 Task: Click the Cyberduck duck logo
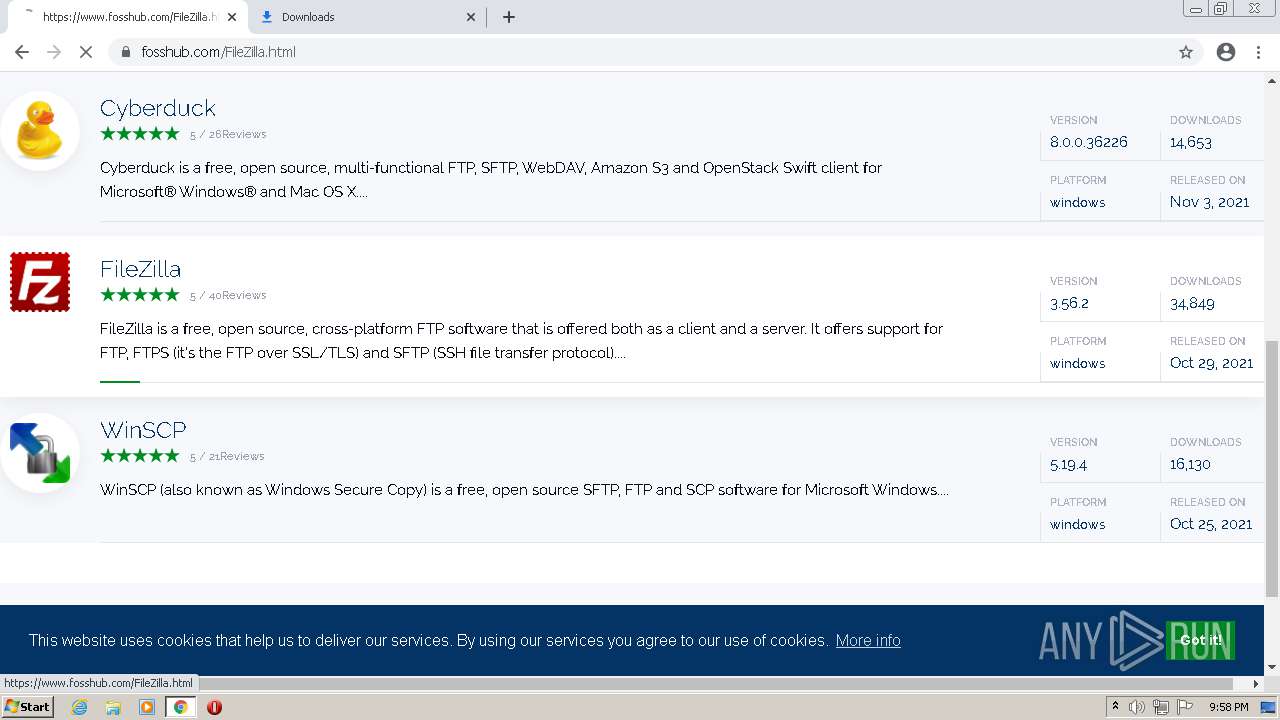tap(40, 130)
